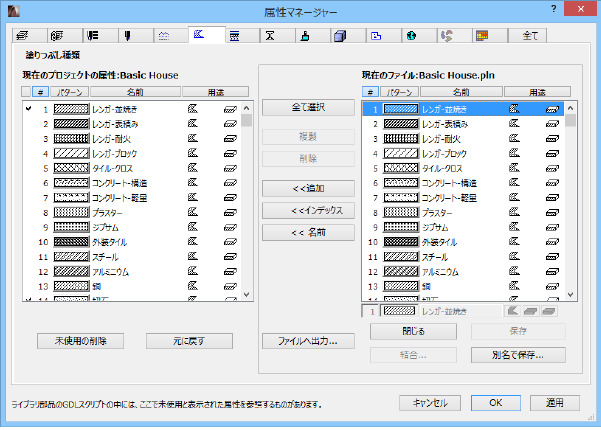601x430 pixels.
Task: Click the 適用 button
Action: point(555,403)
